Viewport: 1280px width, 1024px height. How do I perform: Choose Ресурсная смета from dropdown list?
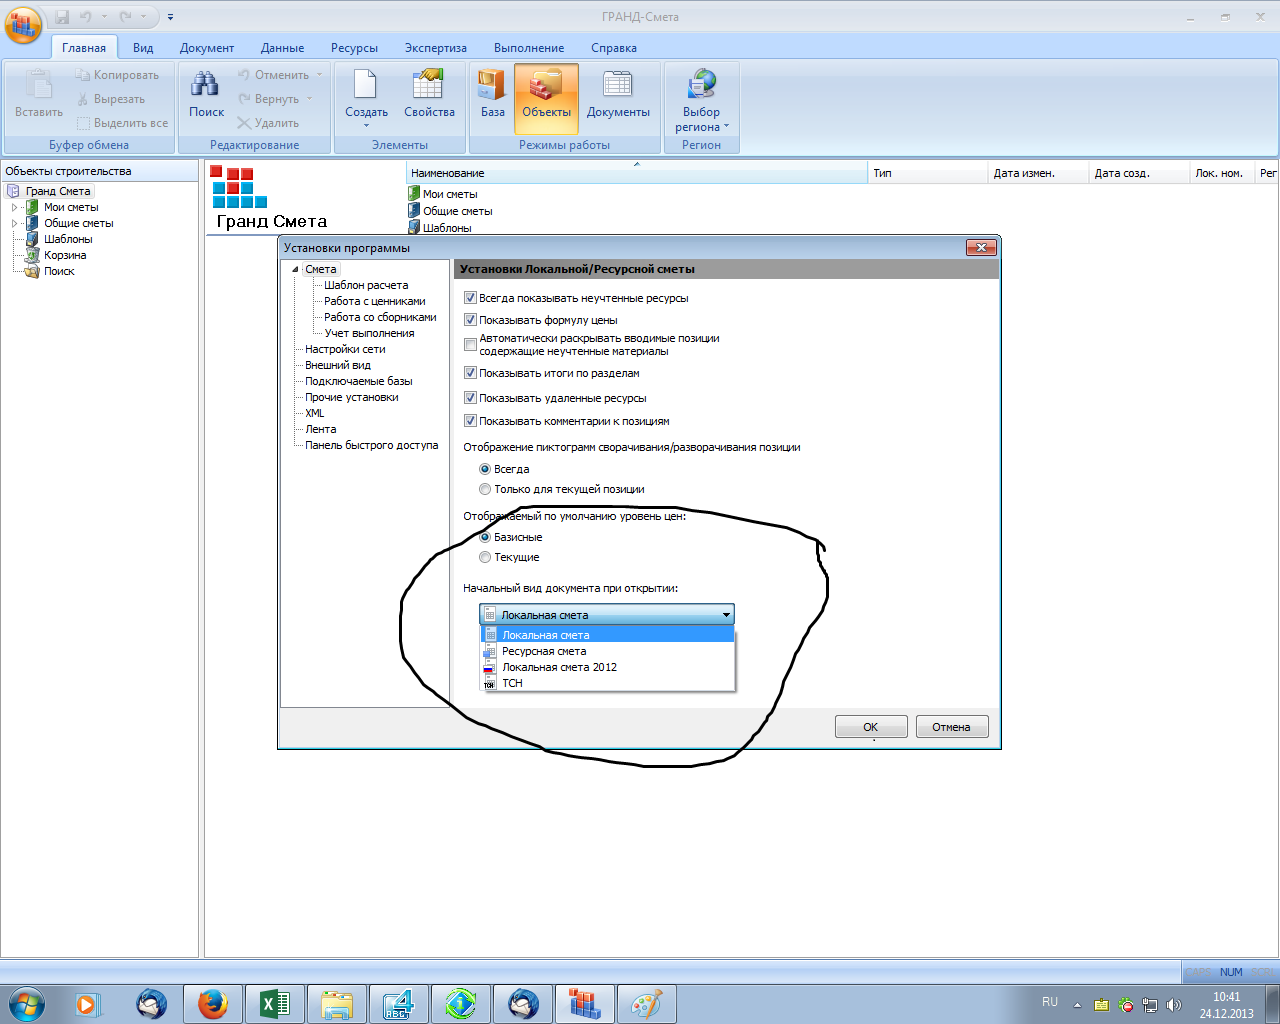(x=544, y=651)
